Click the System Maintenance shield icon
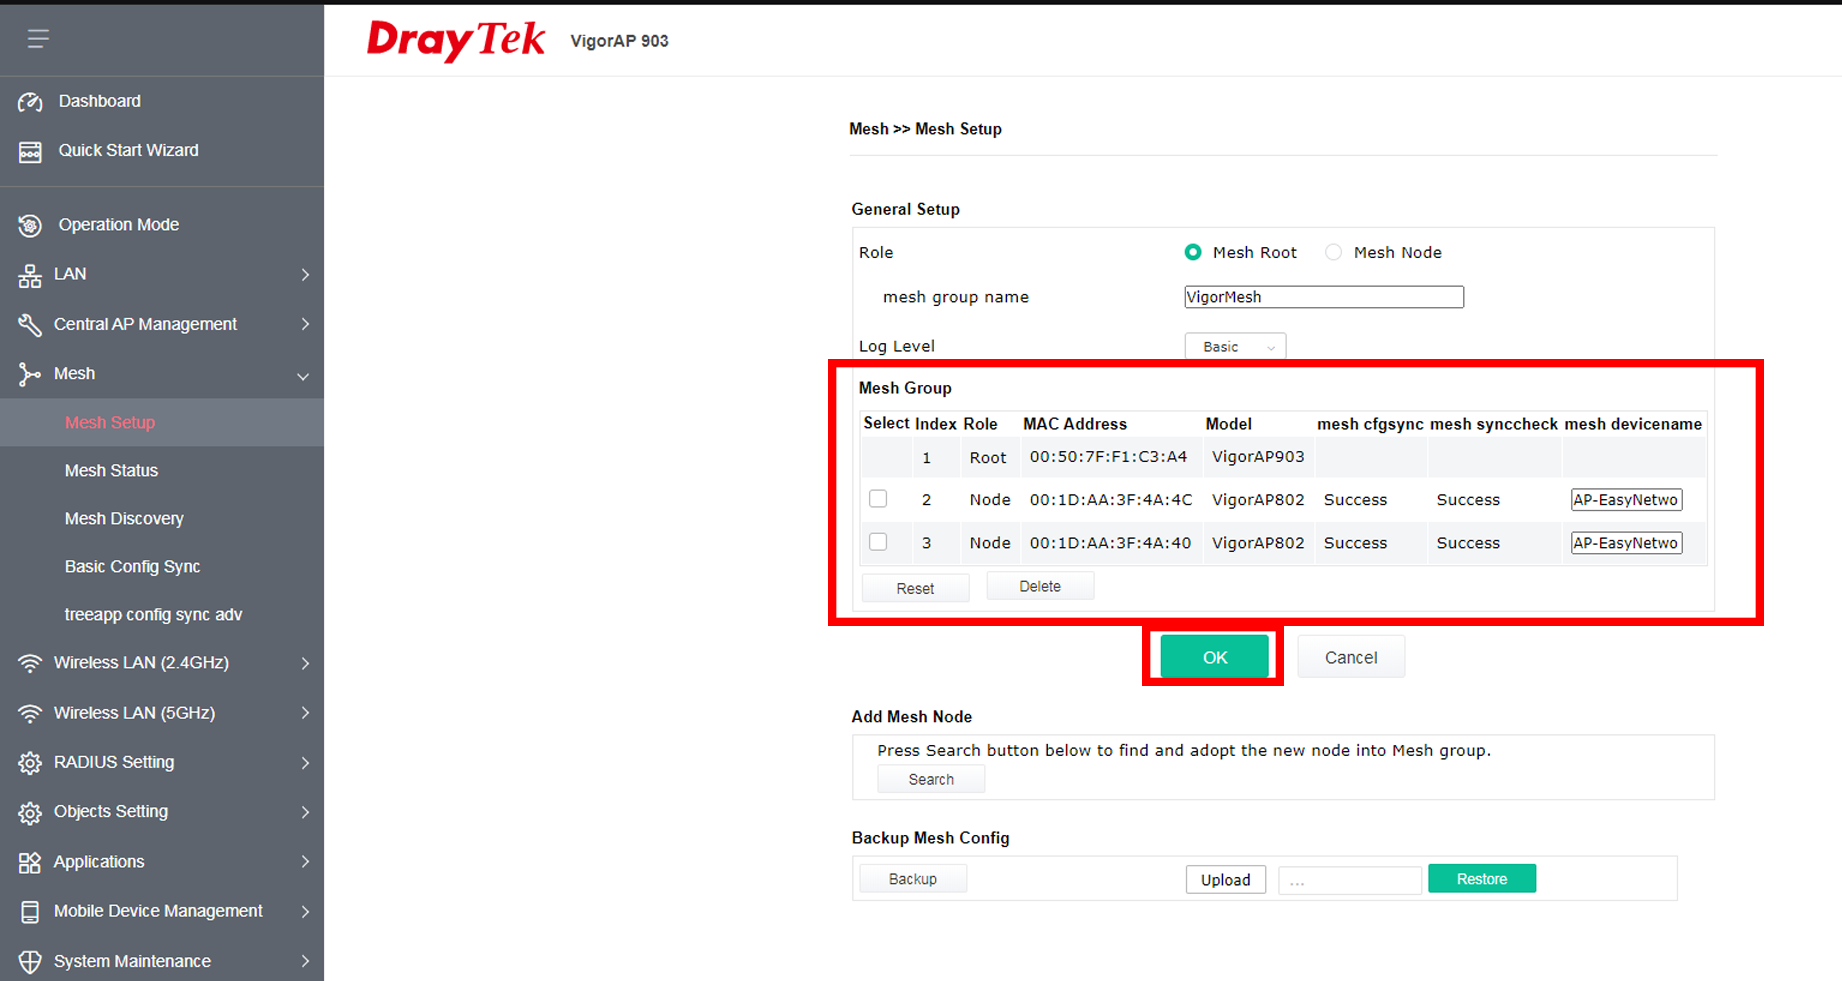This screenshot has width=1842, height=981. tap(30, 961)
